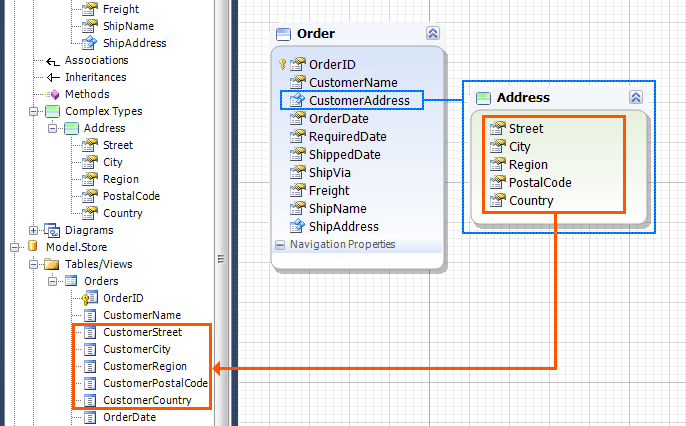This screenshot has width=686, height=426.
Task: Select City under Address in tree
Action: (112, 163)
